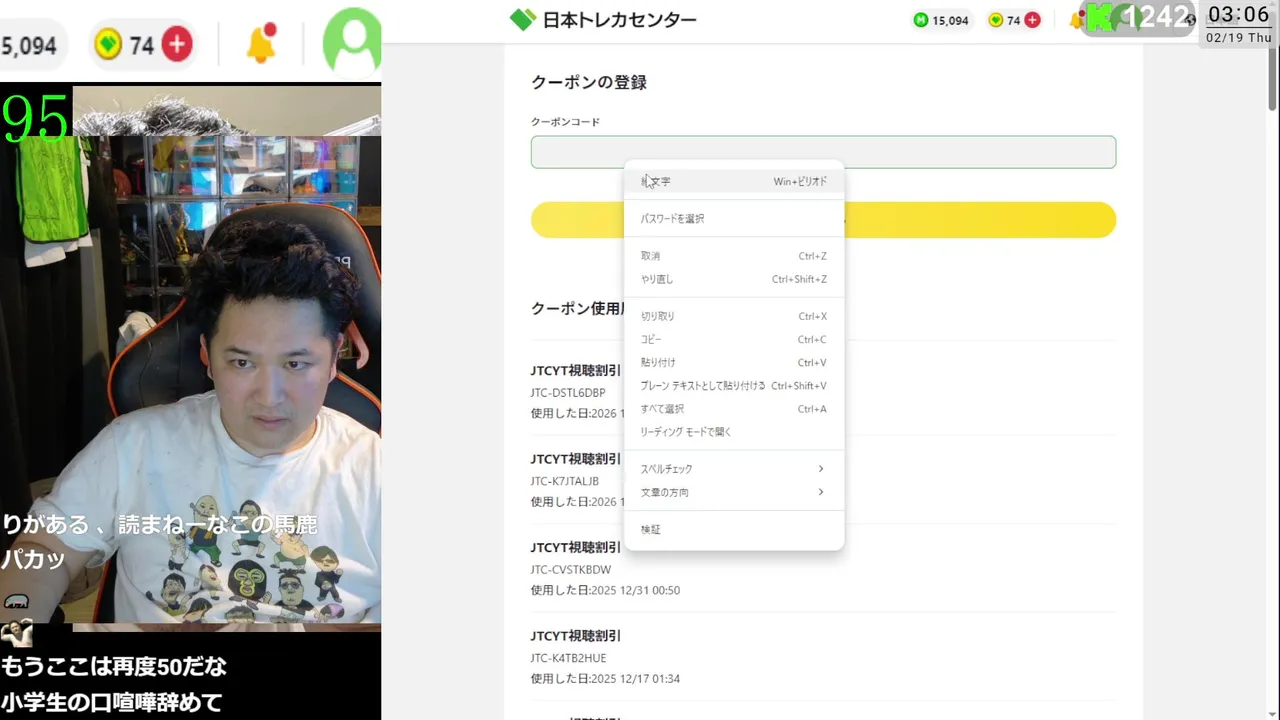Click the green M points icon showing 15,094
The width and height of the screenshot is (1280, 720).
click(x=921, y=20)
